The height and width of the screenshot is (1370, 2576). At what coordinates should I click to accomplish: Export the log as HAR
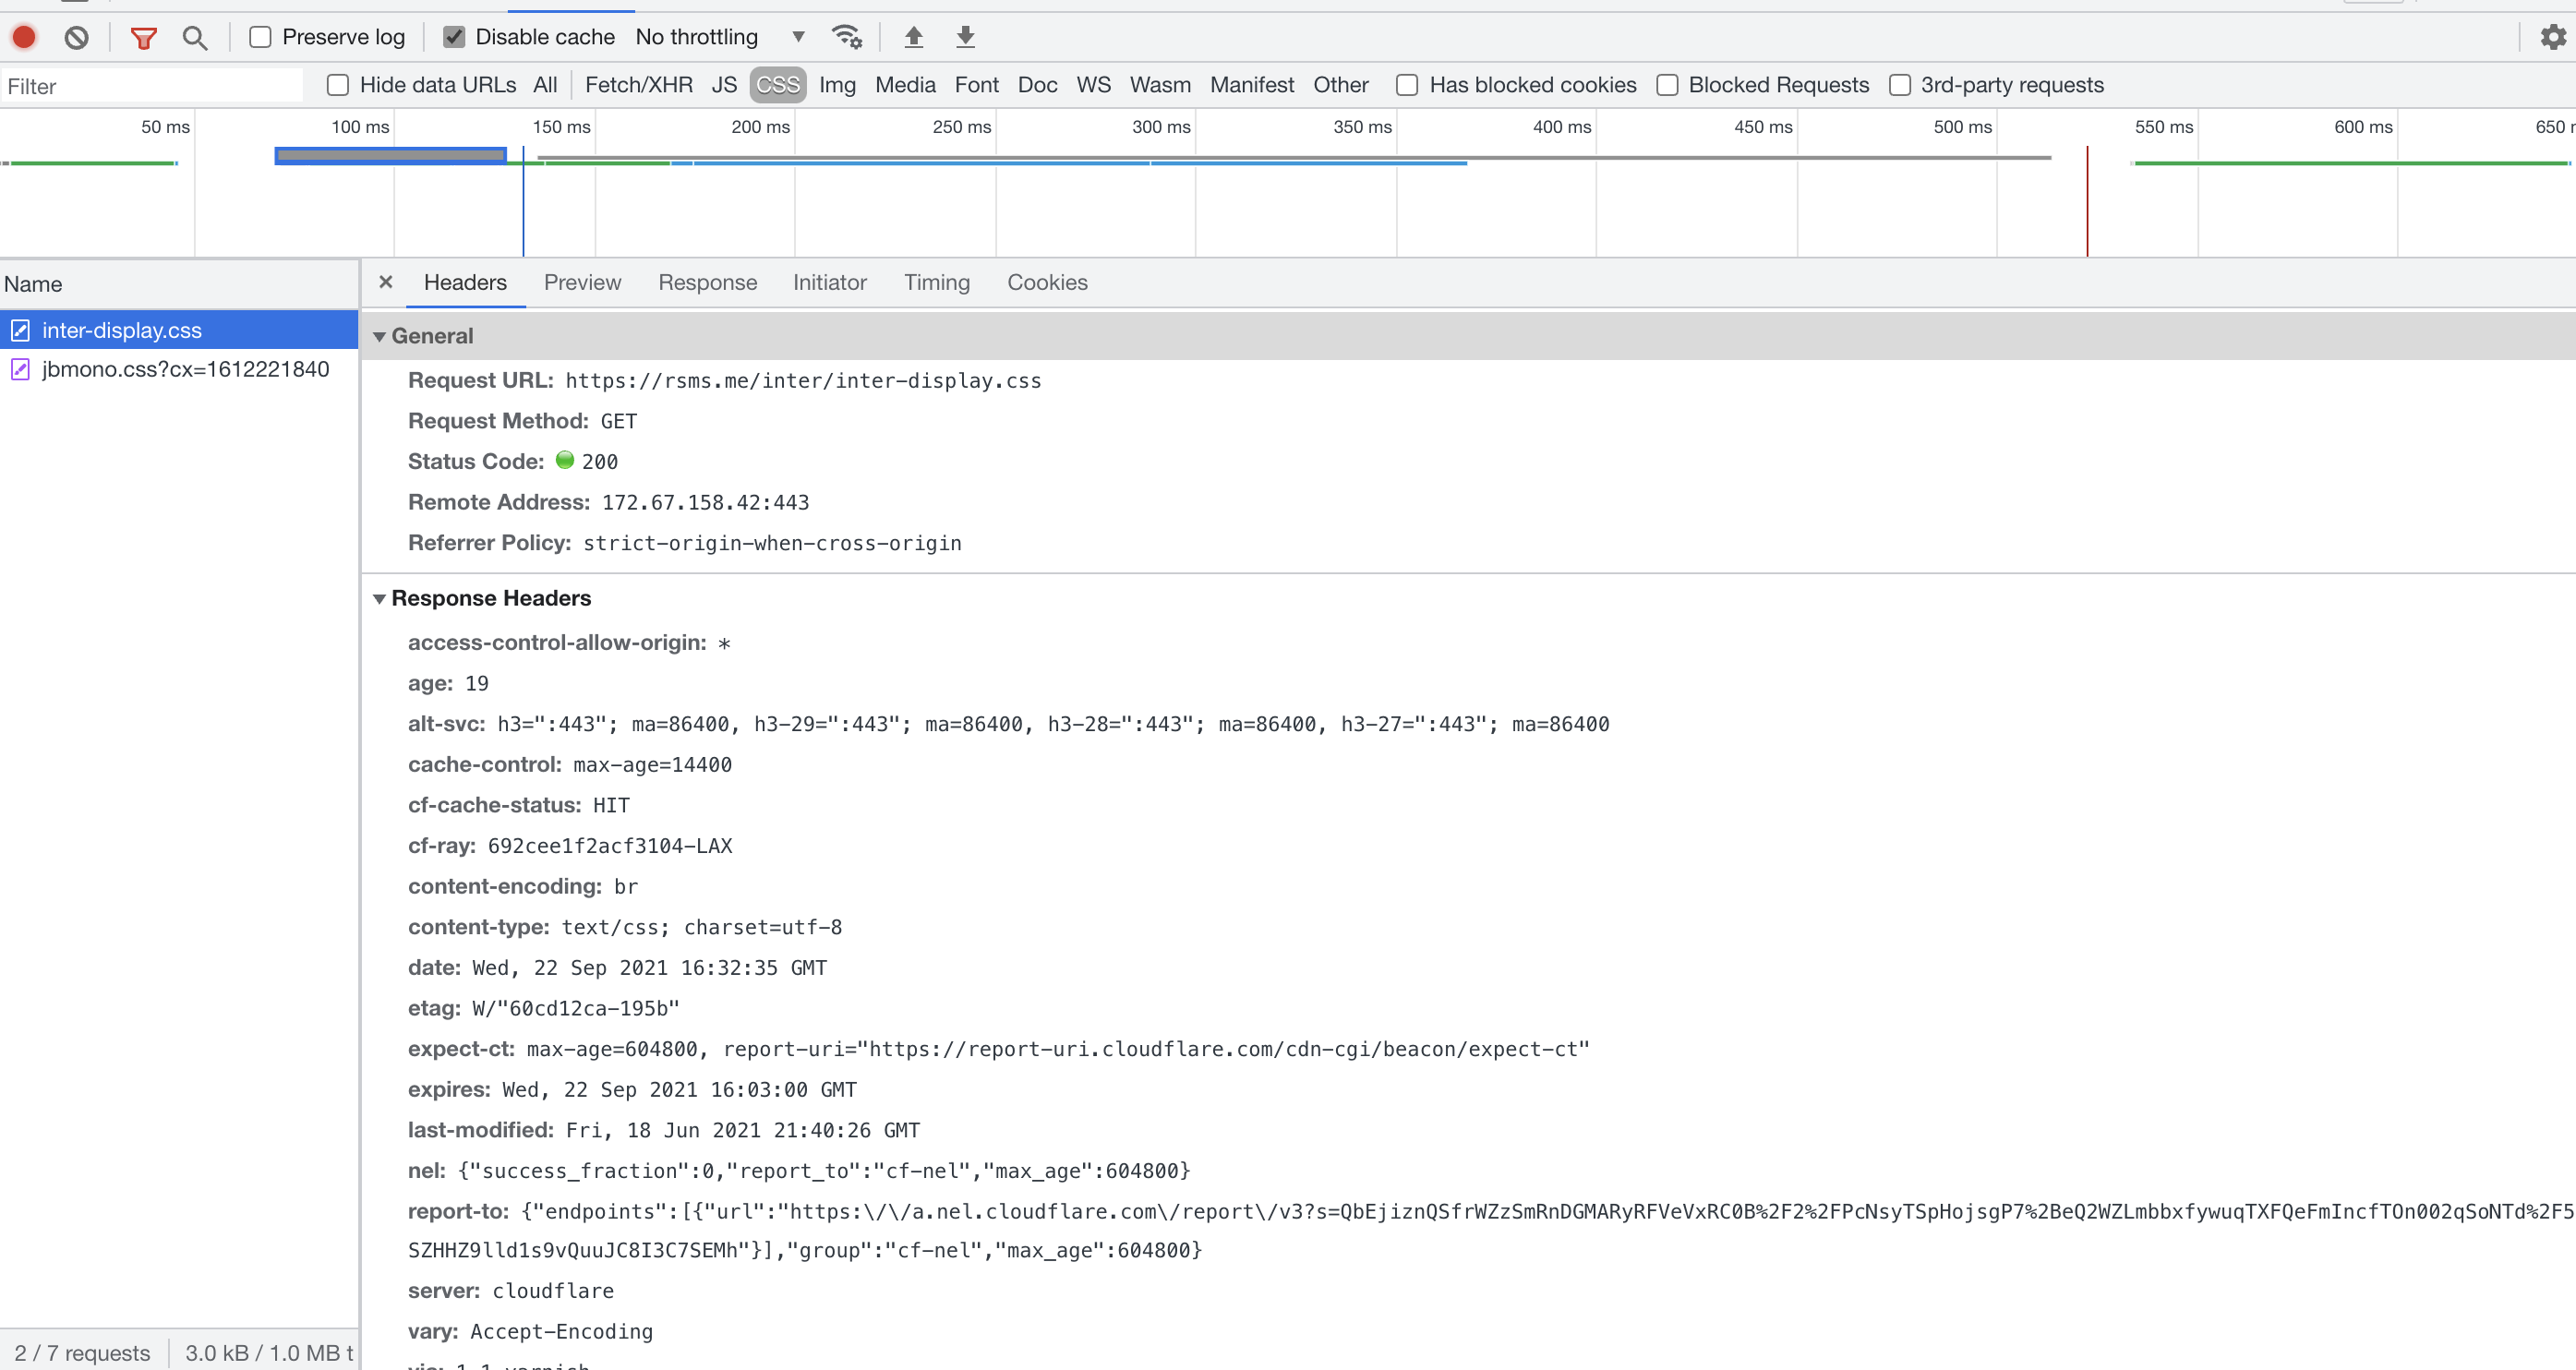(964, 36)
